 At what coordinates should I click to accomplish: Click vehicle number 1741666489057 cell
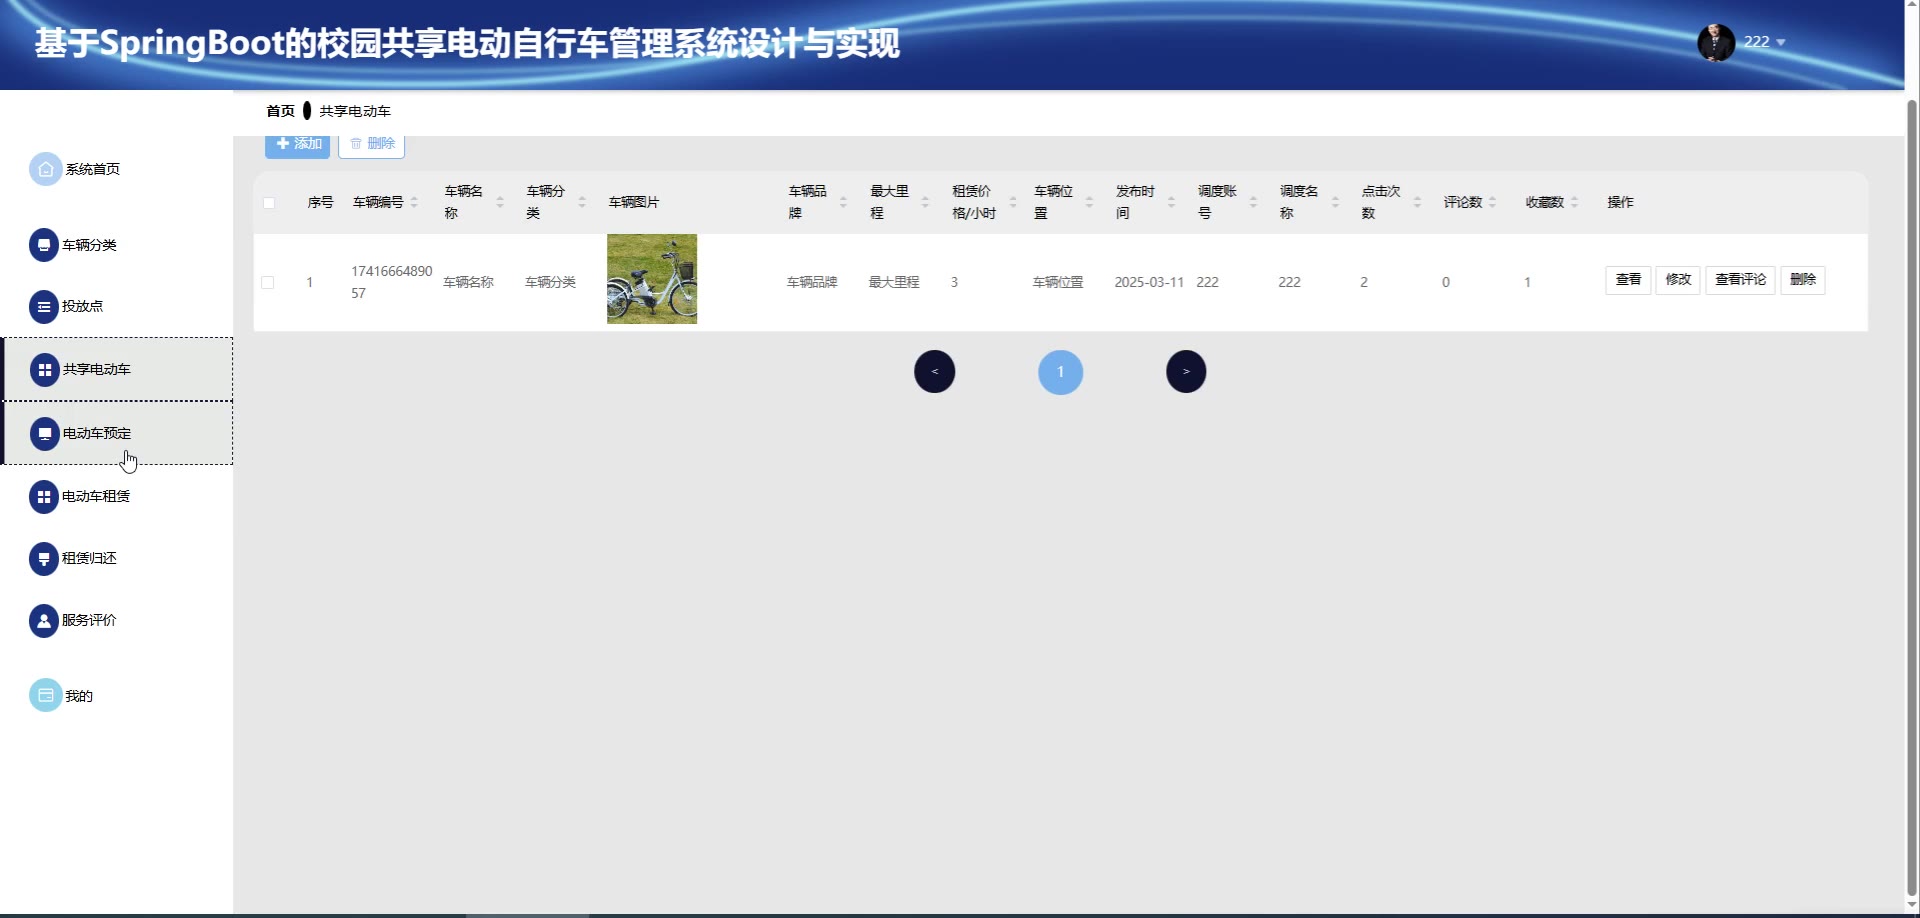pyautogui.click(x=392, y=282)
